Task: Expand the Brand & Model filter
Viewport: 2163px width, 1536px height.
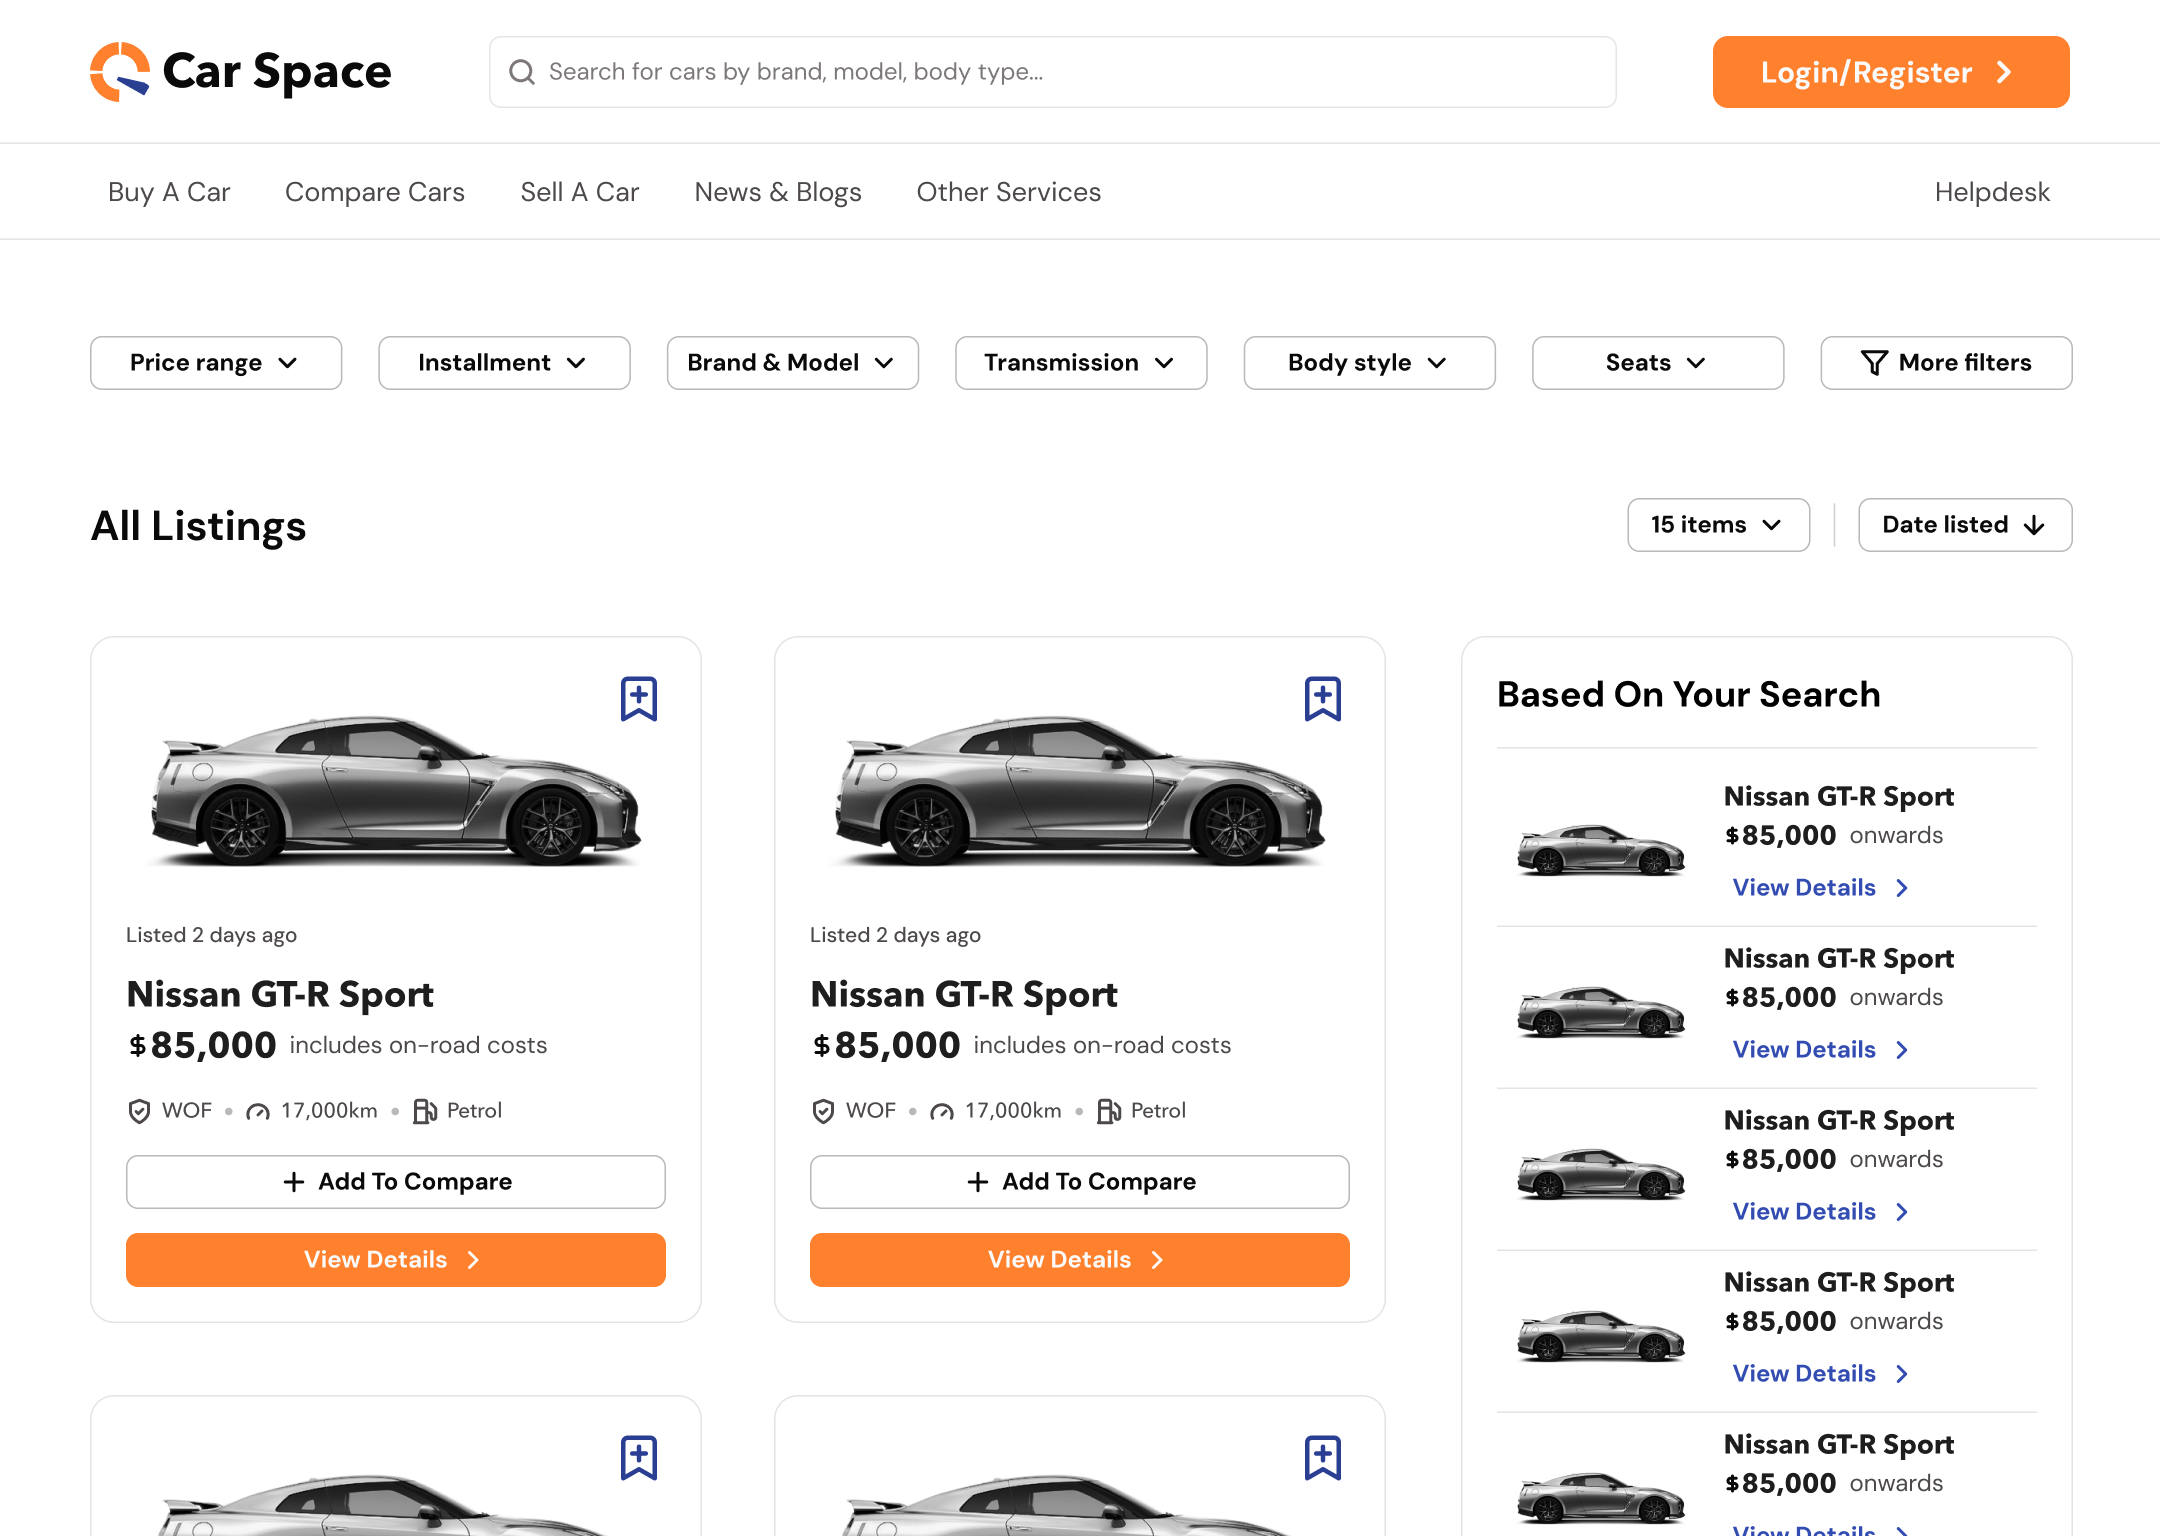Action: [793, 363]
